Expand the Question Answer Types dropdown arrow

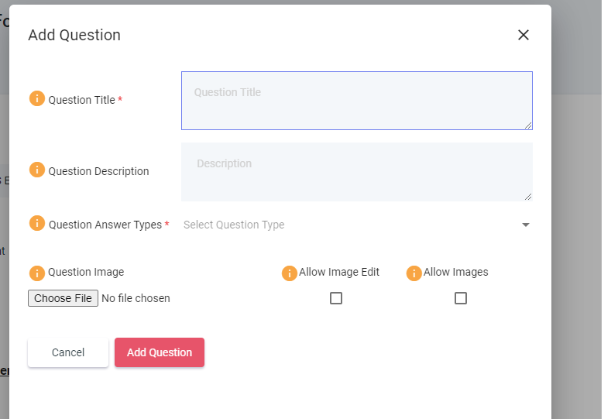(x=526, y=225)
